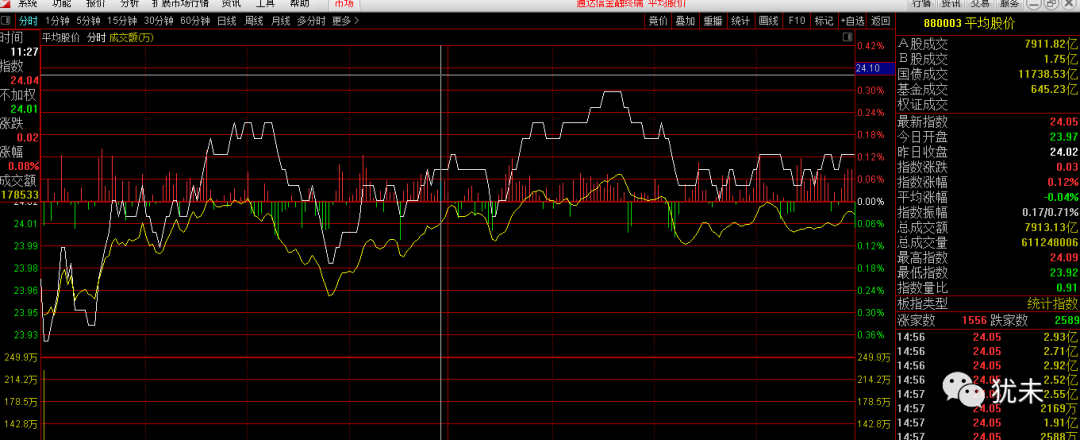Click the 权证成交 row label
This screenshot has width=1080, height=440.
pyautogui.click(x=922, y=105)
